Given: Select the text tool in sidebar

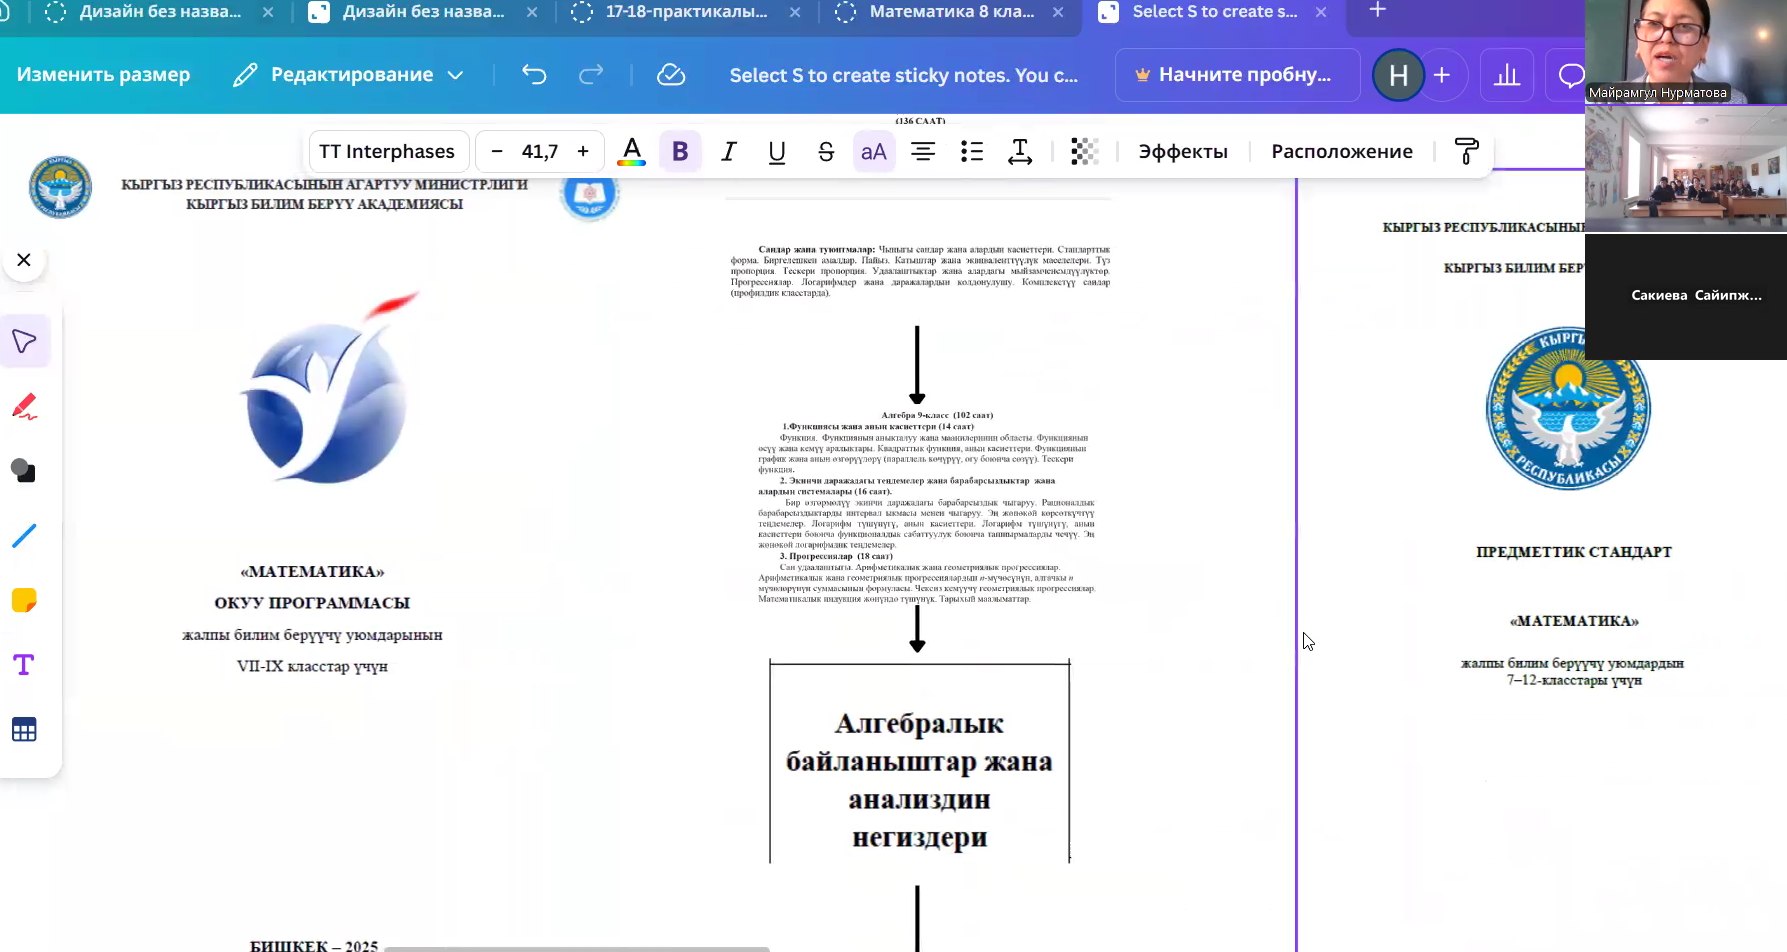Looking at the screenshot, I should pos(24,665).
